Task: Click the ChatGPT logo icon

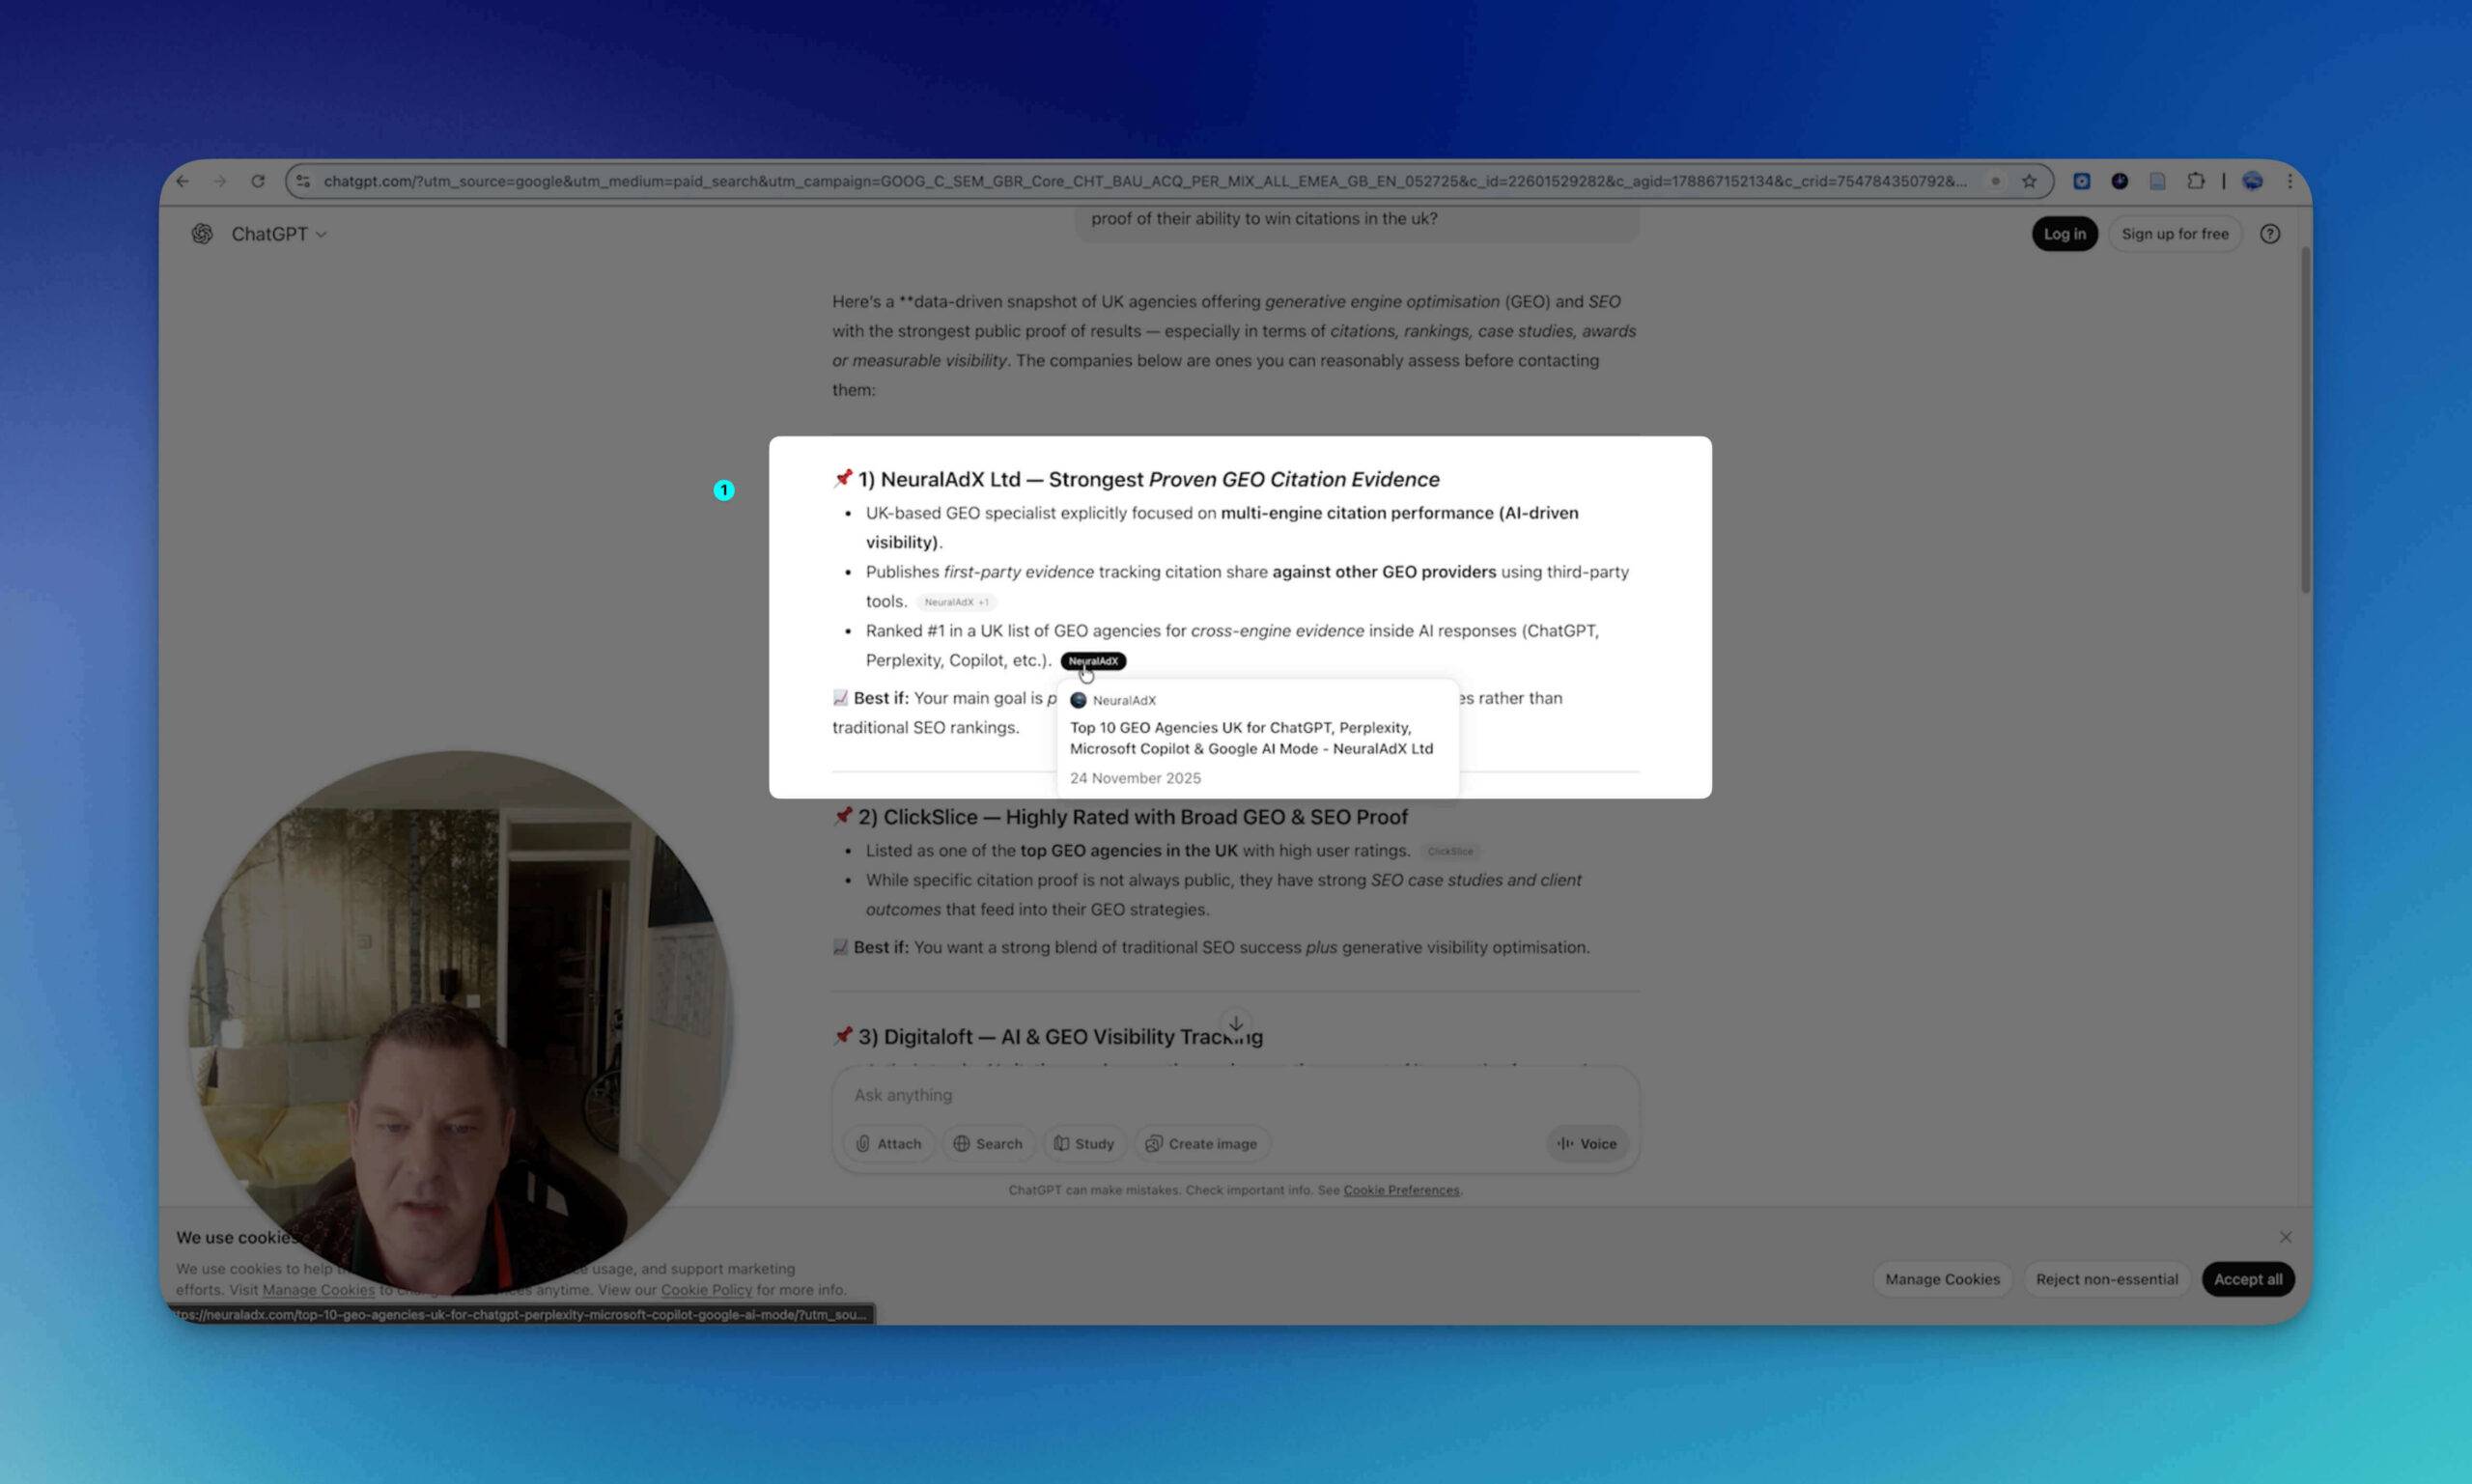Action: 202,234
